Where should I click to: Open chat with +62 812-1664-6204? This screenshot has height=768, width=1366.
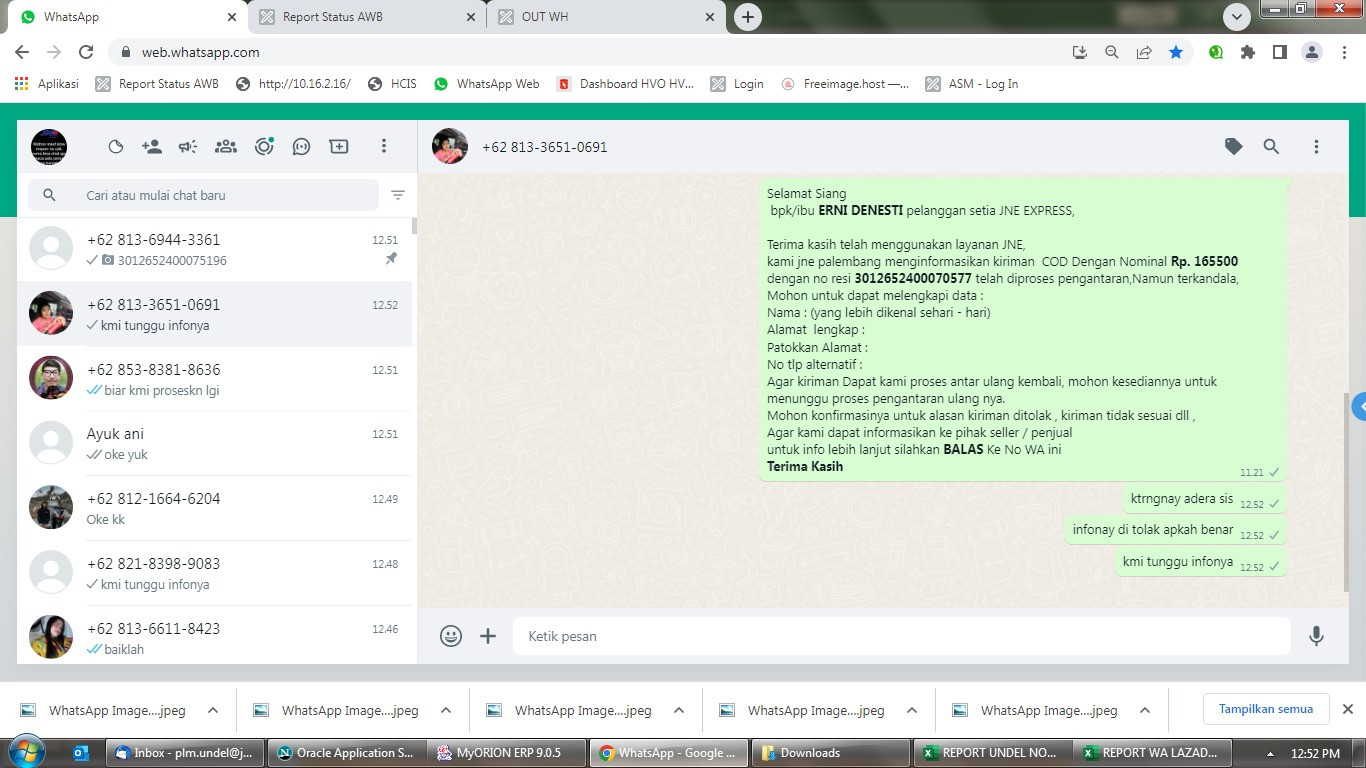(x=215, y=509)
